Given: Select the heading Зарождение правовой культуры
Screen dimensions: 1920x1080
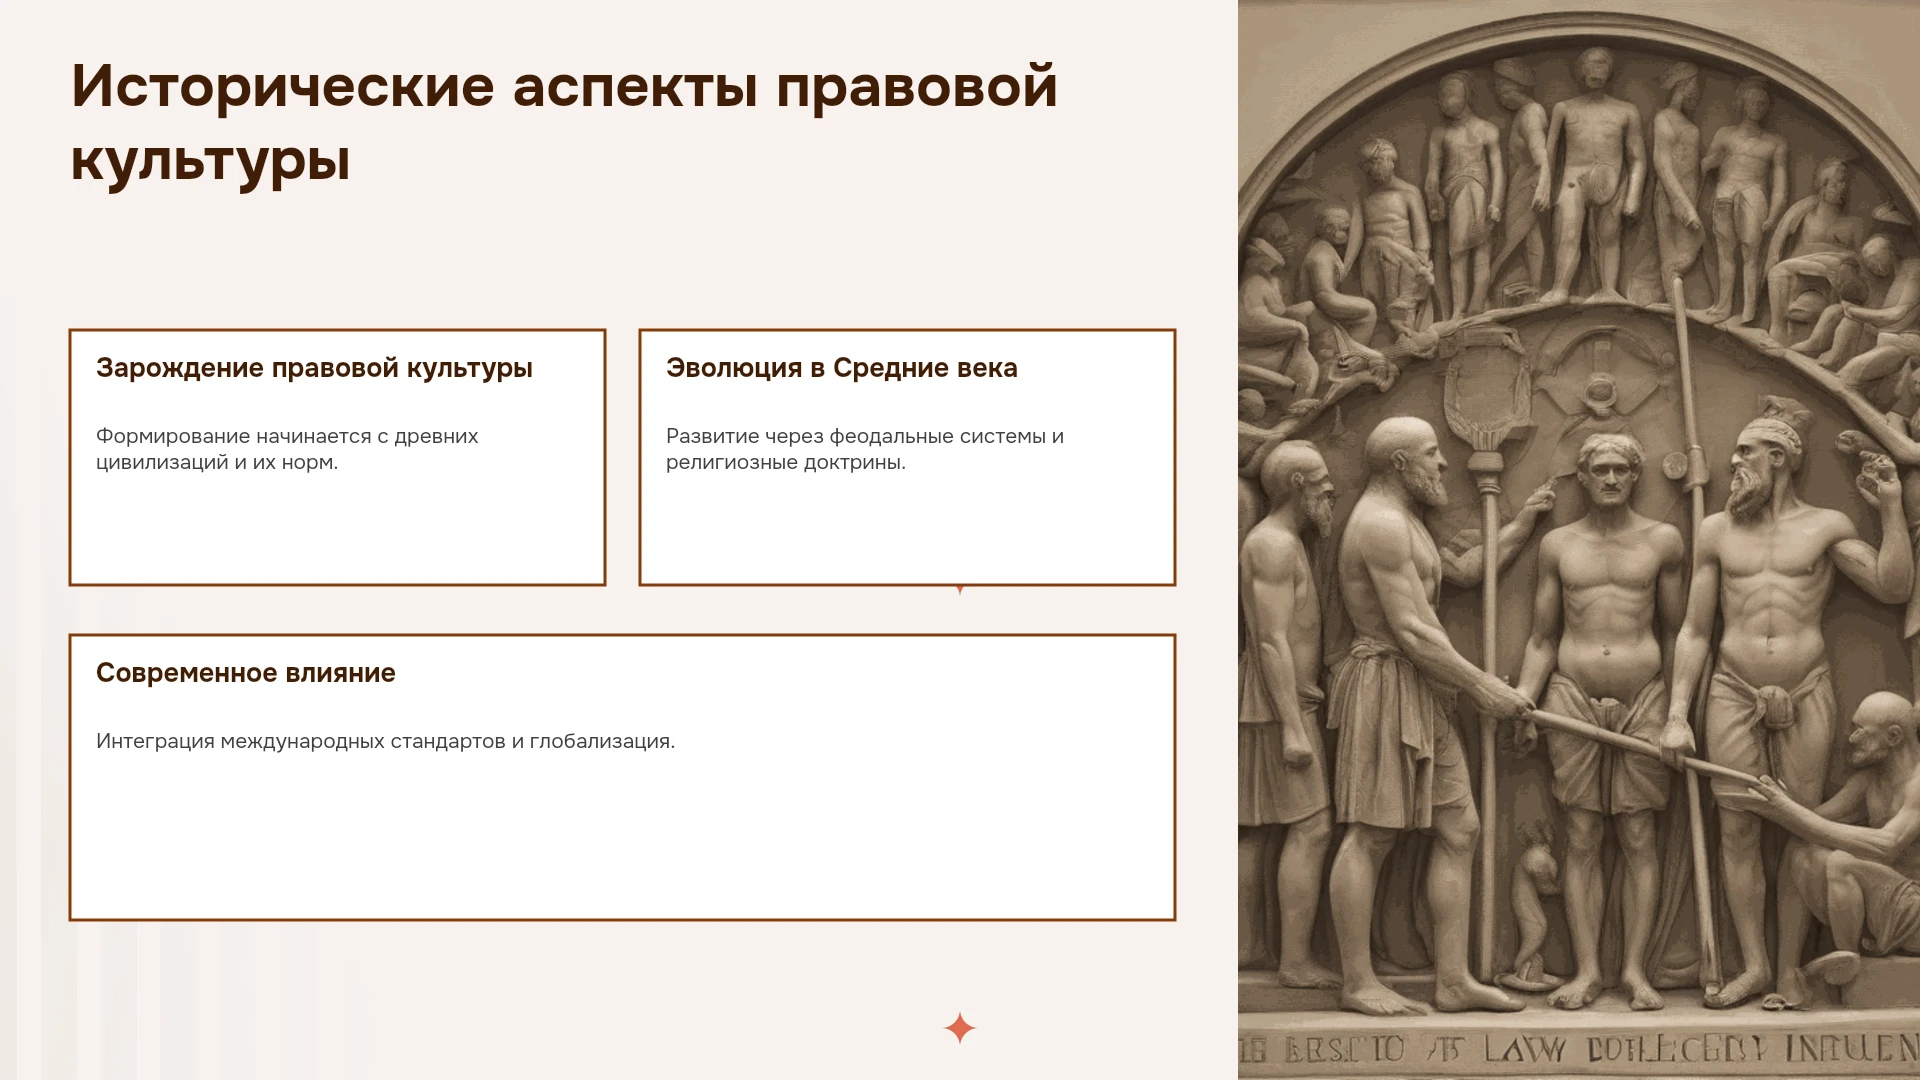Looking at the screenshot, I should (314, 368).
